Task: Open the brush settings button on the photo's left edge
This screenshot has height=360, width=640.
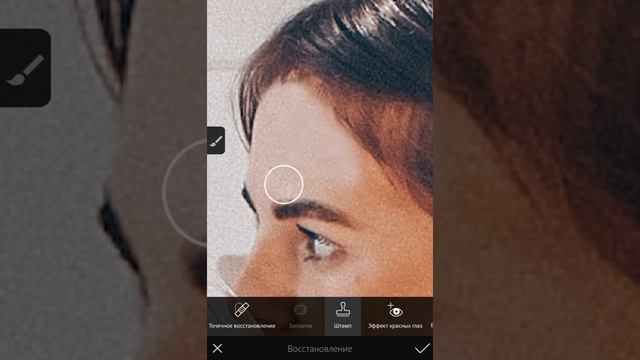Action: click(216, 140)
